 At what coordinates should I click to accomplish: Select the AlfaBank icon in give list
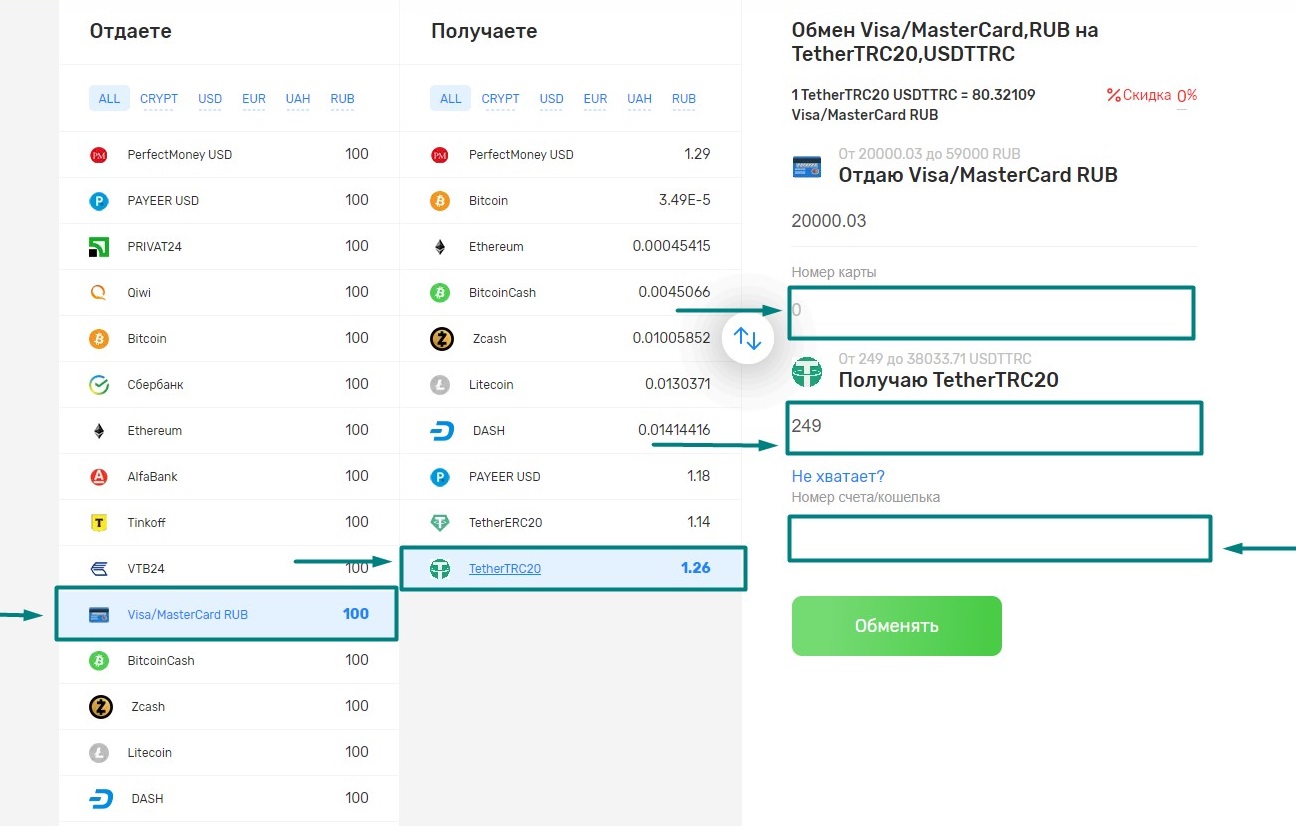pos(99,477)
